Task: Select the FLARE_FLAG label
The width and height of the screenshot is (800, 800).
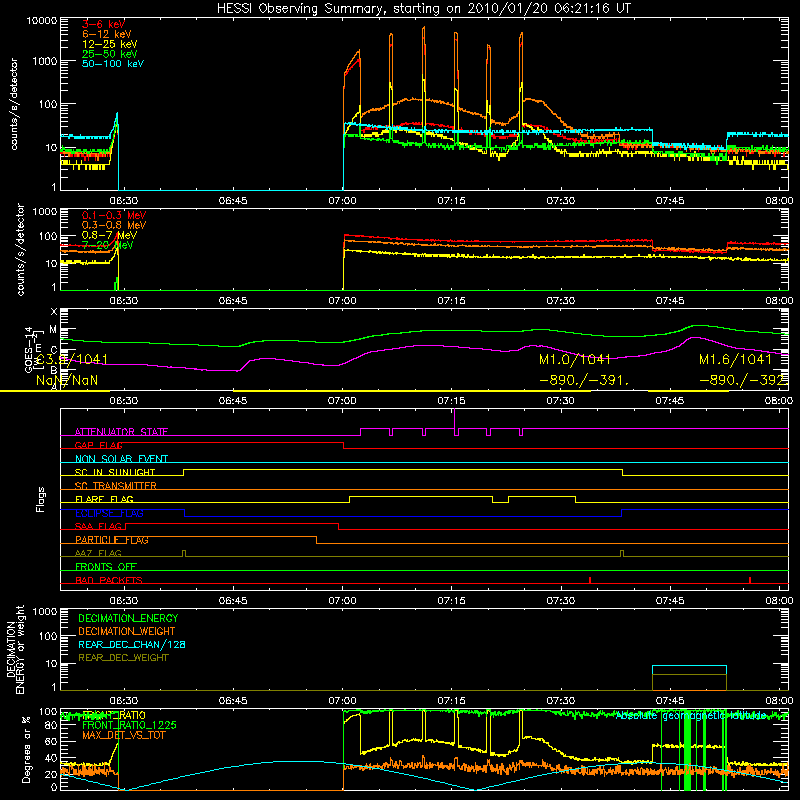Action: pyautogui.click(x=104, y=499)
